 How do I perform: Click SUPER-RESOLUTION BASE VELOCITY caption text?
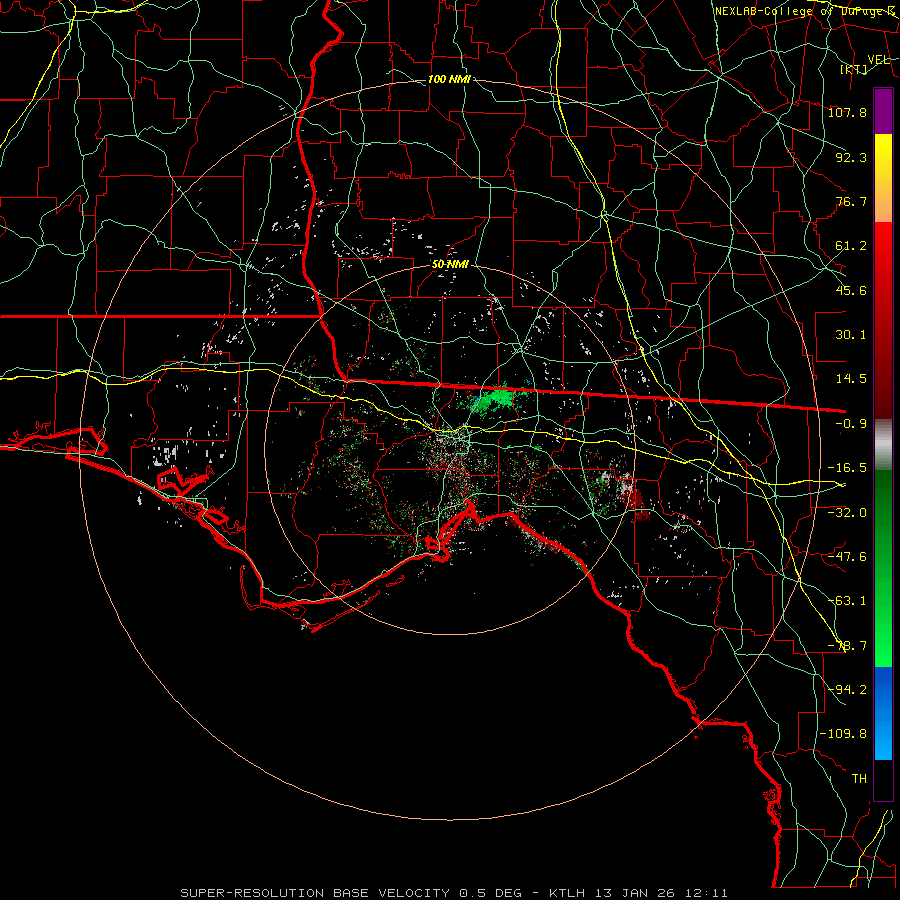pos(315,893)
